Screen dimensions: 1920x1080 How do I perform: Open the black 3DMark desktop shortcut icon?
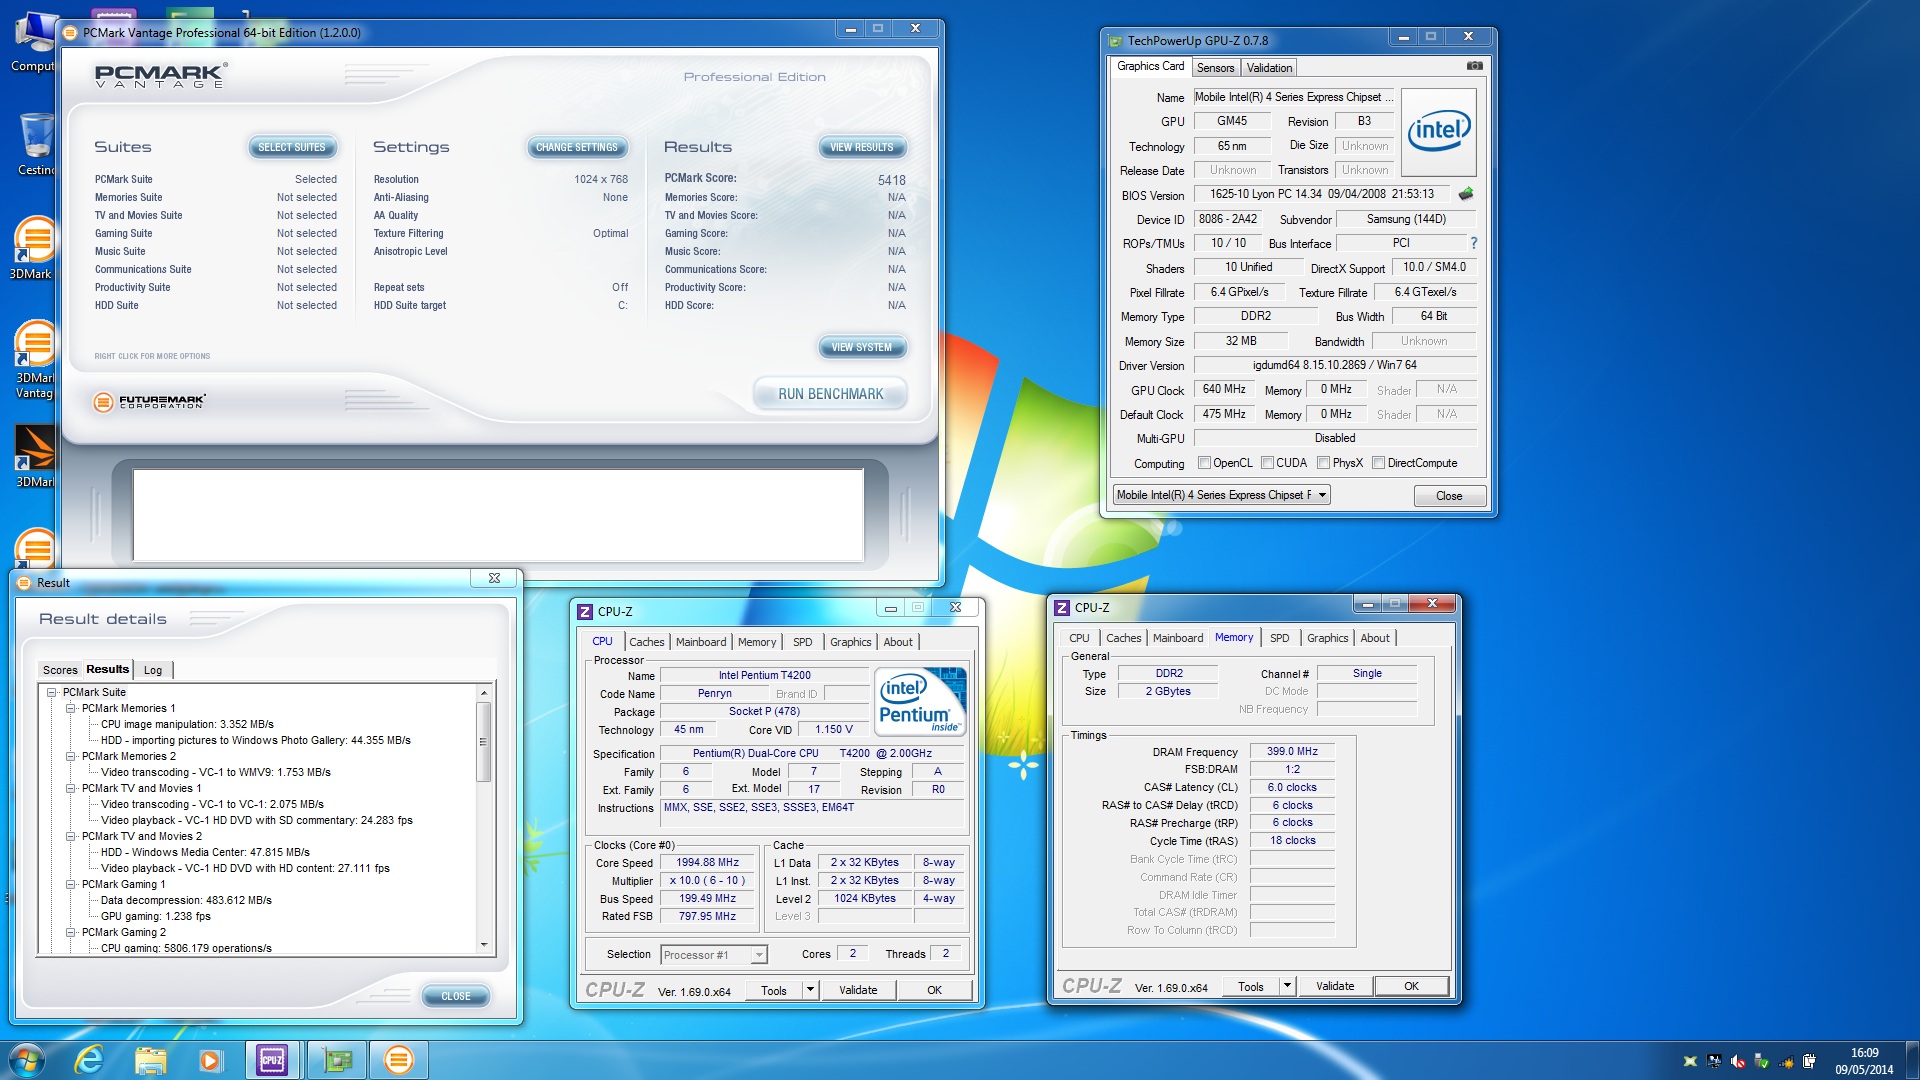34,458
